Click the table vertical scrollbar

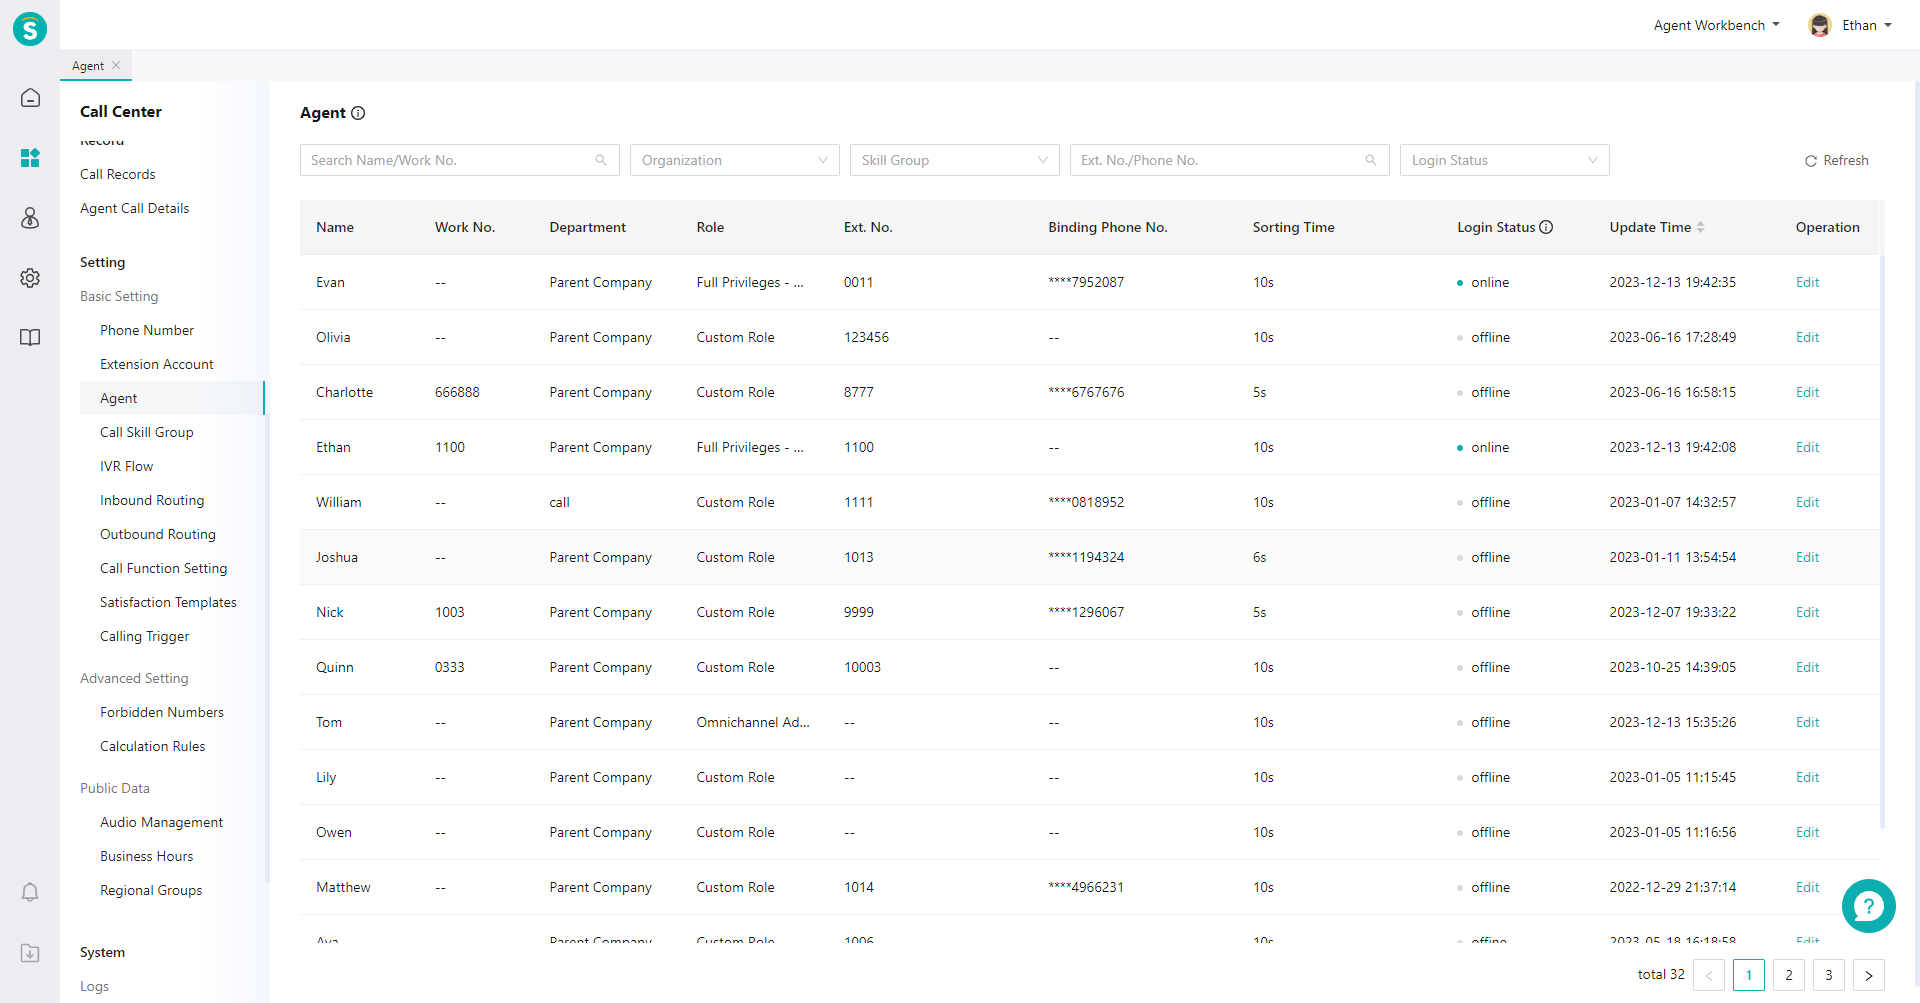pos(1882,540)
